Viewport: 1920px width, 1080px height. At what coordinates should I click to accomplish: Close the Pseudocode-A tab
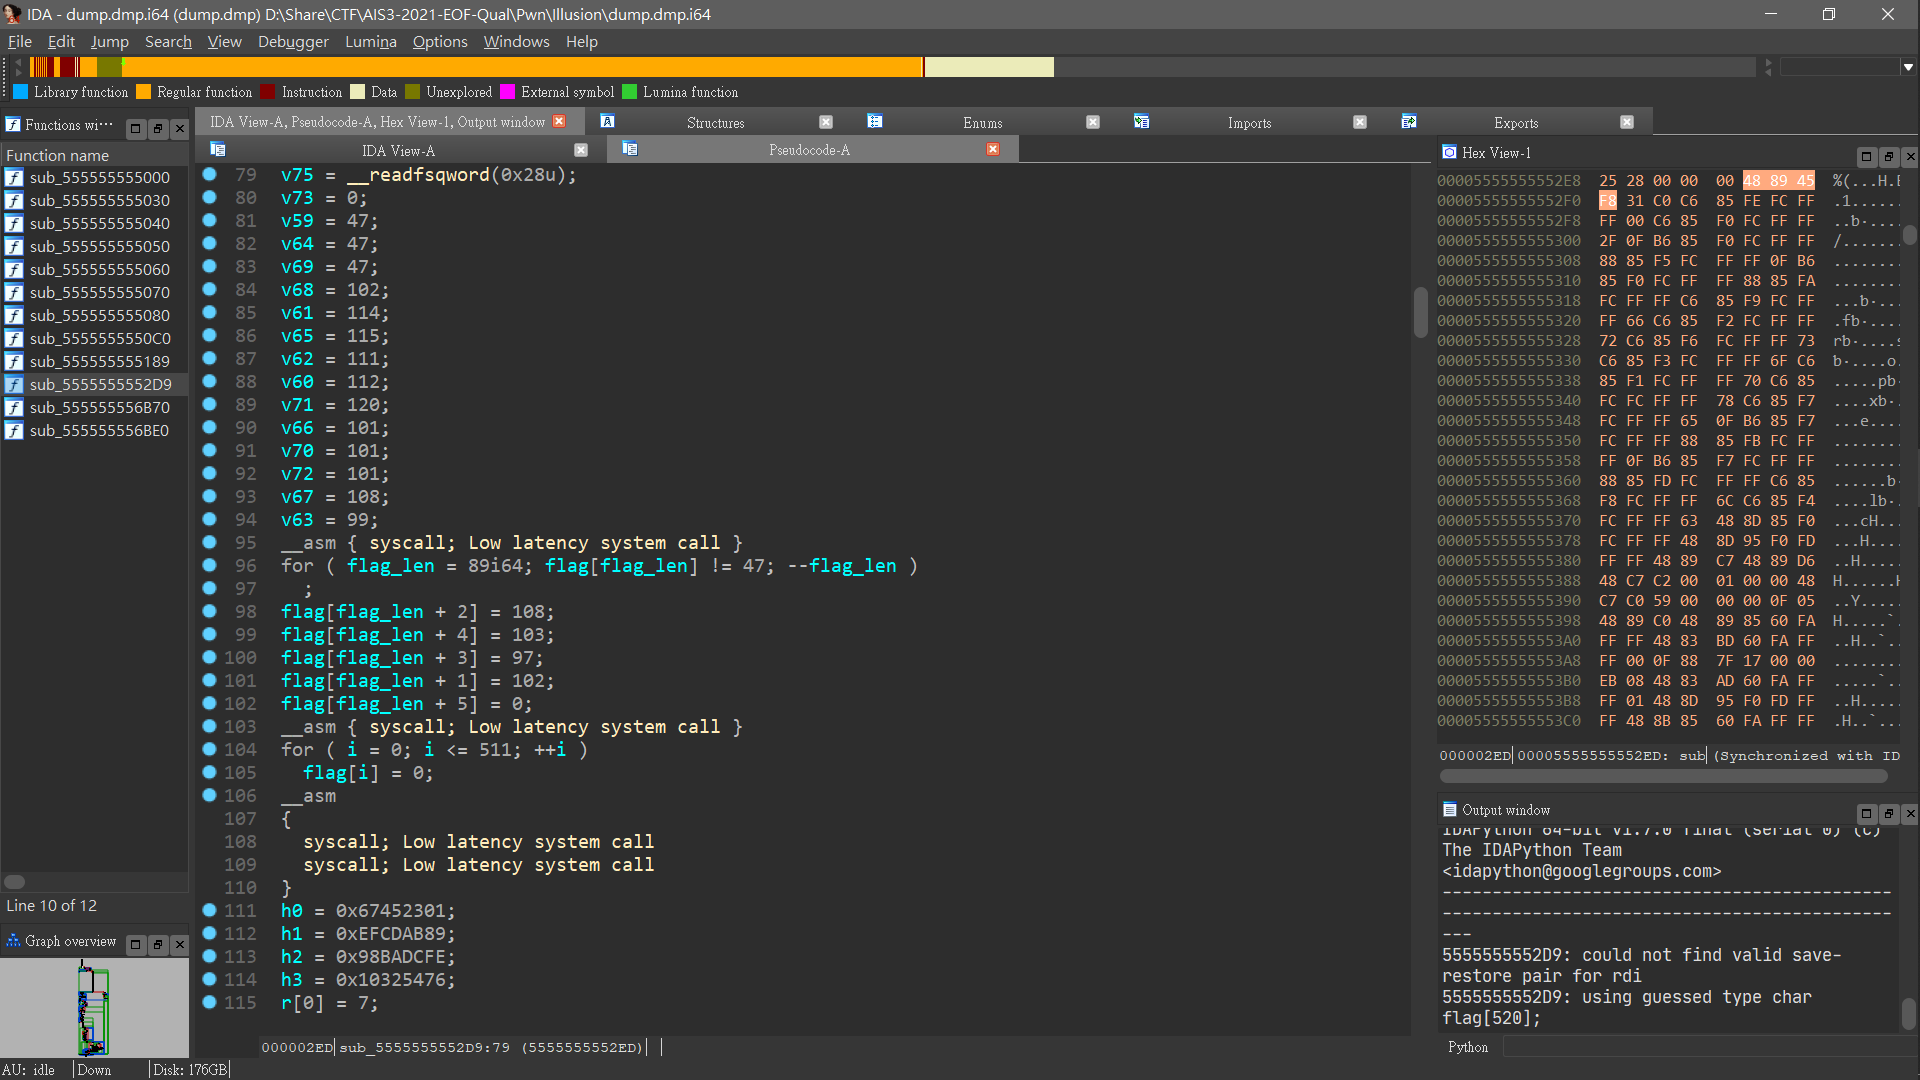point(993,149)
